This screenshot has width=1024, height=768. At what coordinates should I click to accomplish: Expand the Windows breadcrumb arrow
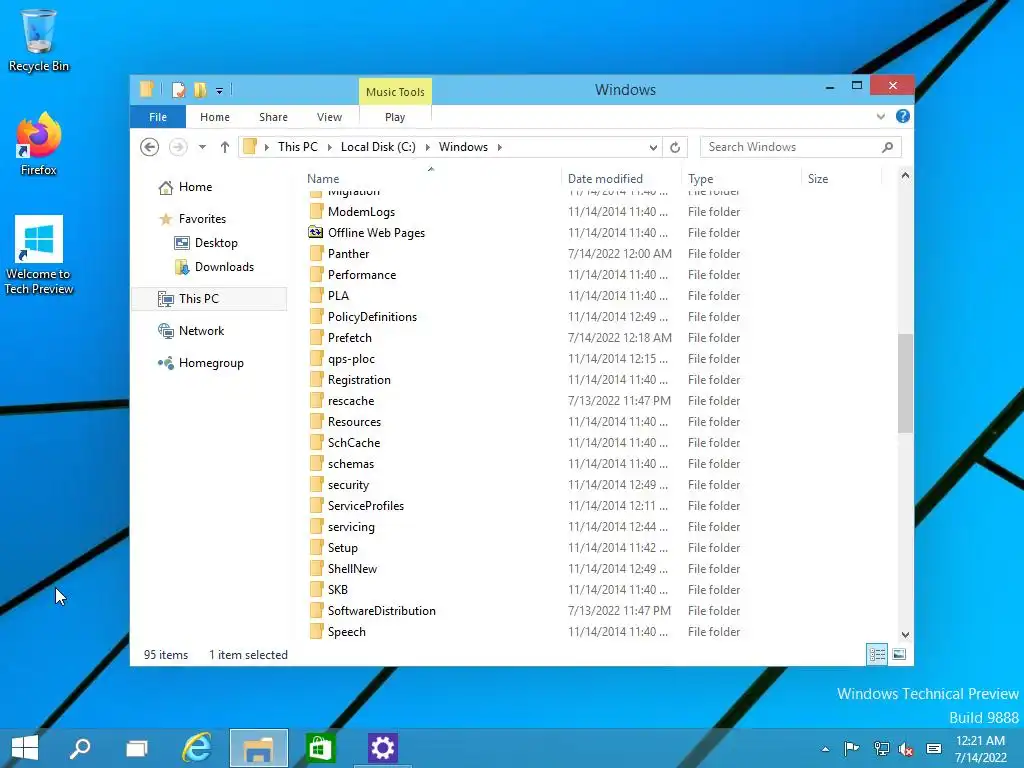(500, 147)
